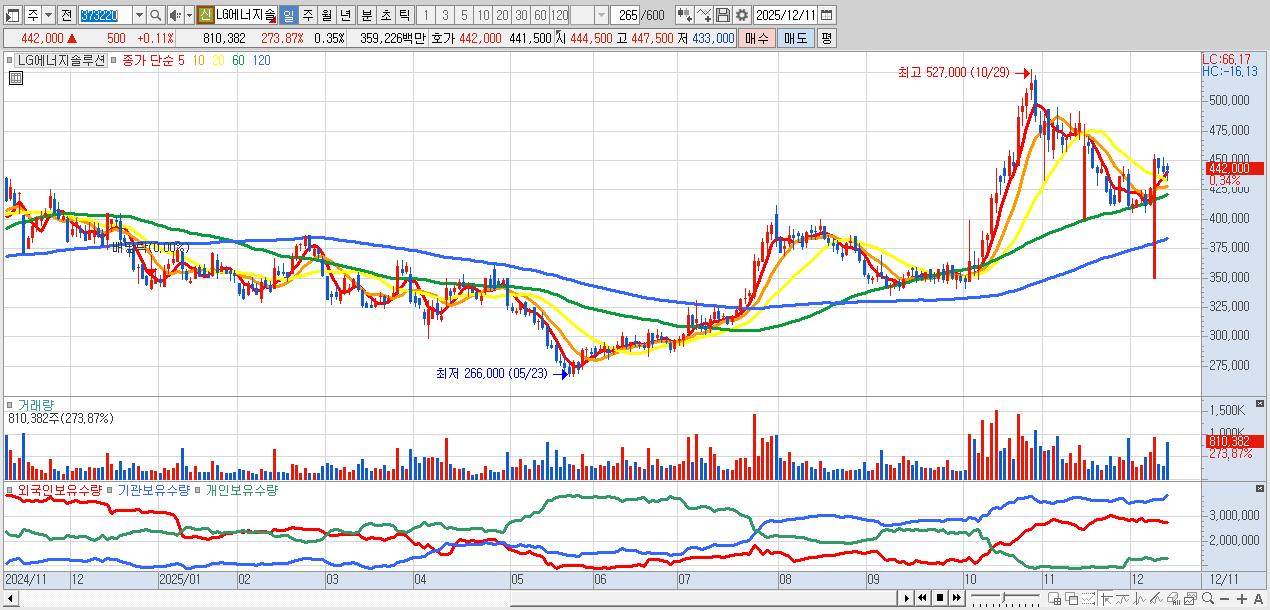
Task: Click the crosshair cursor tool icon
Action: coord(1107,599)
